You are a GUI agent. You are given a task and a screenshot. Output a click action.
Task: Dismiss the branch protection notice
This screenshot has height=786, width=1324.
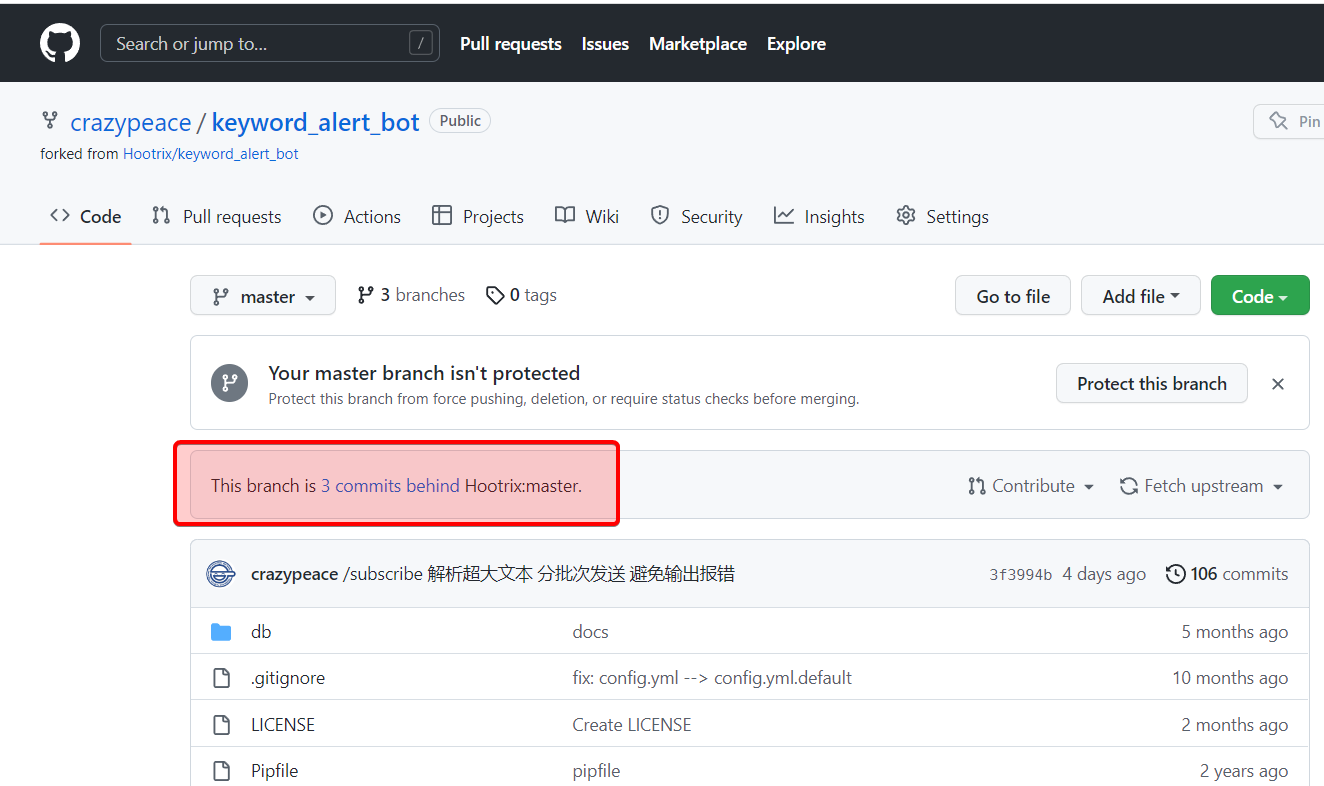point(1277,384)
